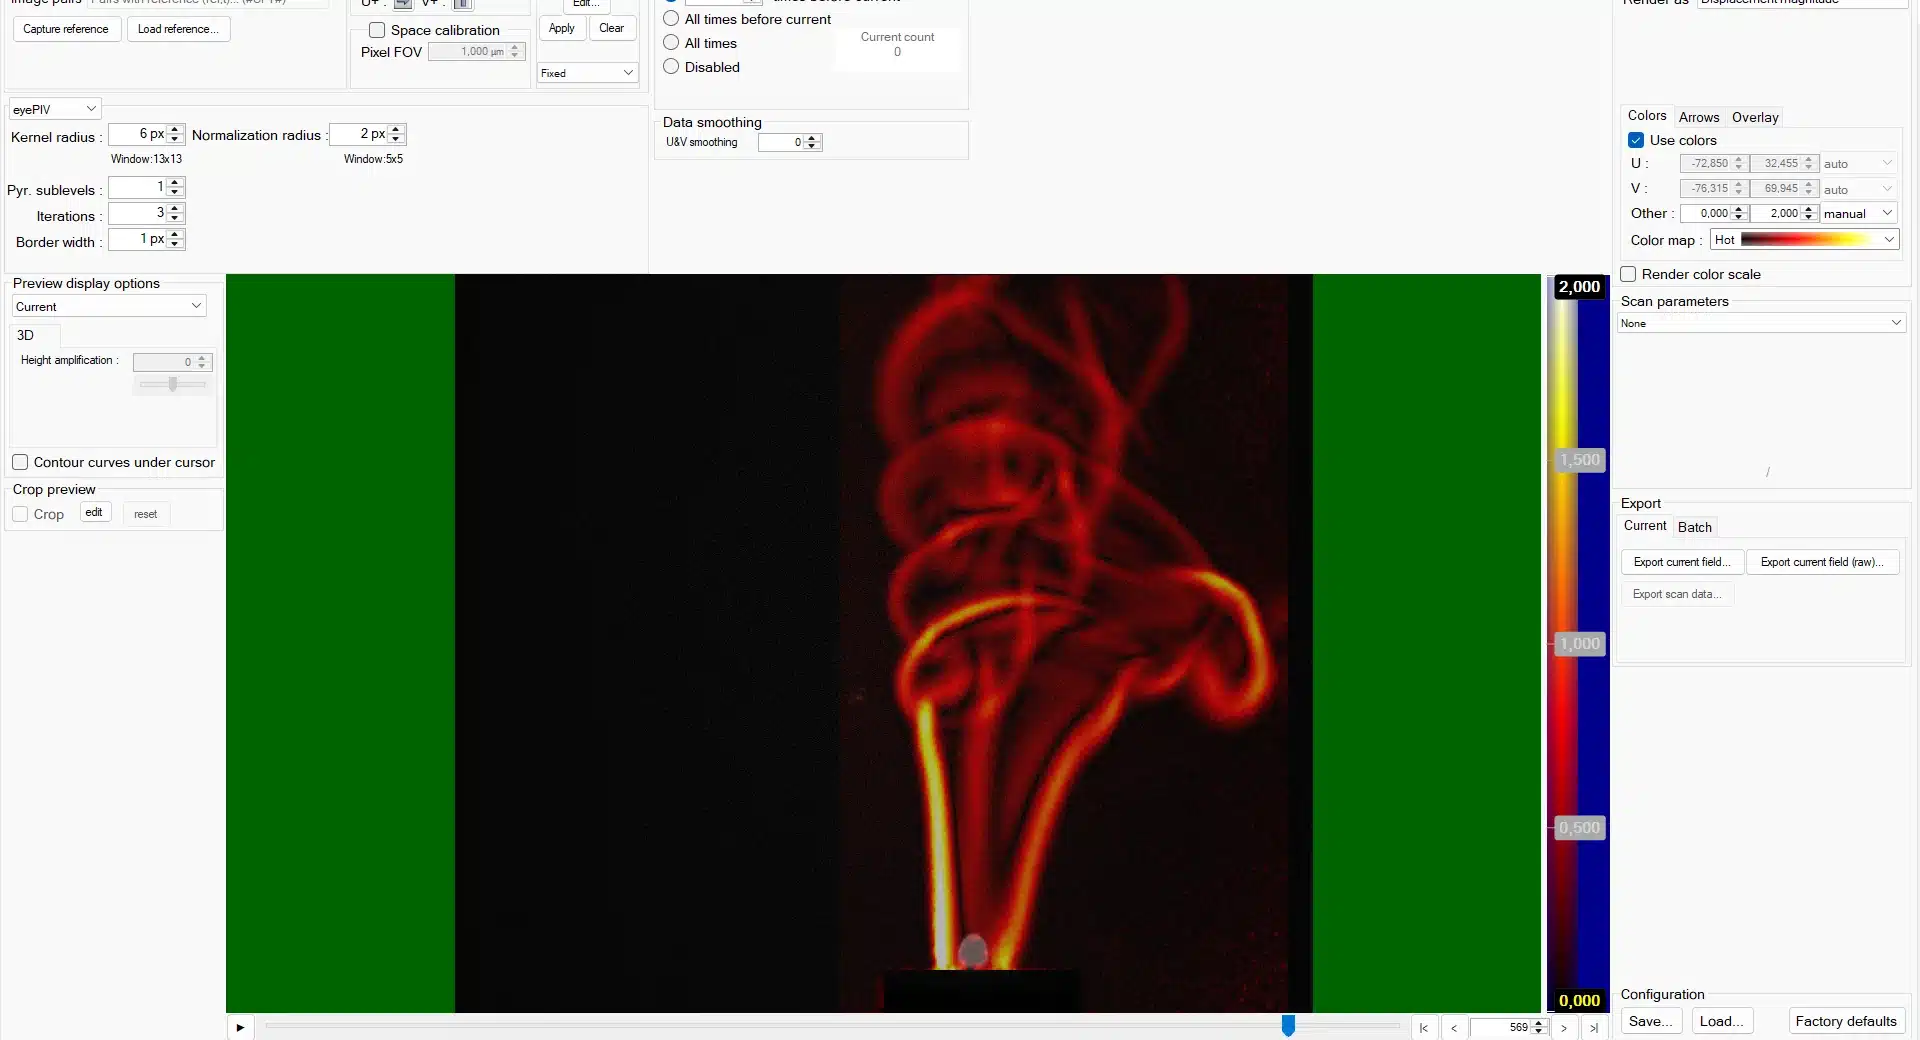Switch to the Colors tab
The height and width of the screenshot is (1040, 1920).
coord(1646,116)
